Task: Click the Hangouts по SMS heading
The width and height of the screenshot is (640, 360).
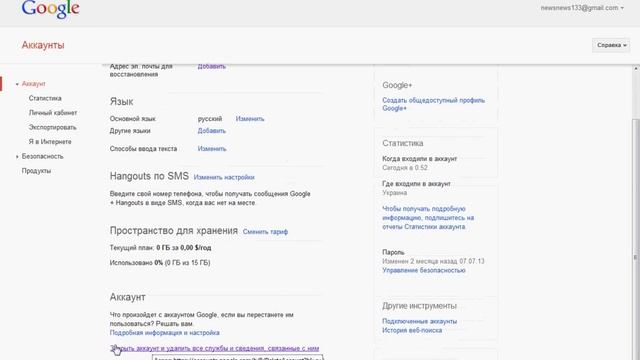Action: (x=149, y=176)
